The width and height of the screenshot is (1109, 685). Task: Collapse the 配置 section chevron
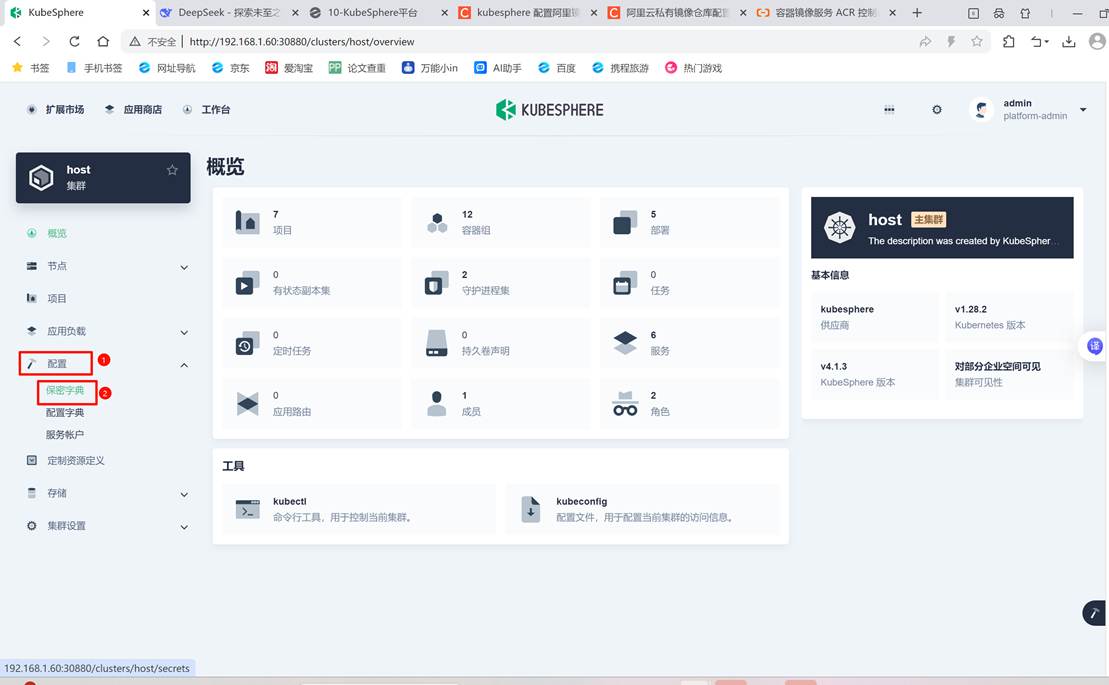(x=184, y=365)
